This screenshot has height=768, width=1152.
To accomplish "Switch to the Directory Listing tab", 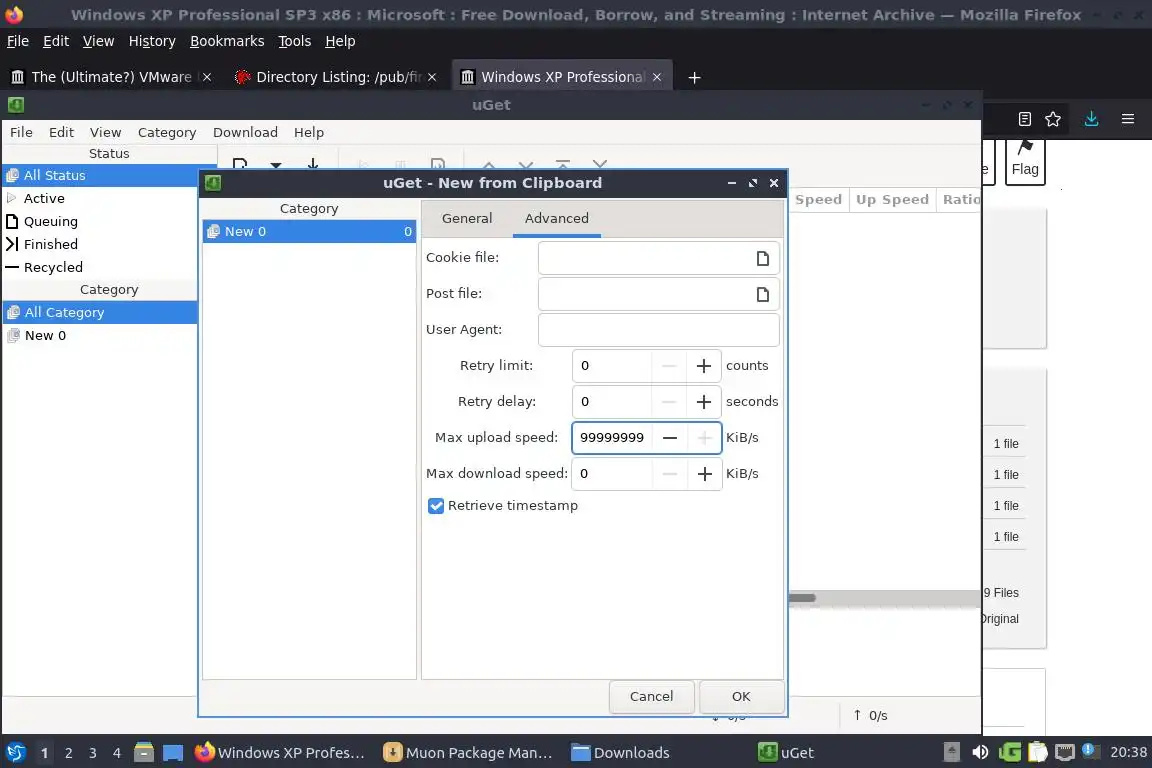I will 335,77.
